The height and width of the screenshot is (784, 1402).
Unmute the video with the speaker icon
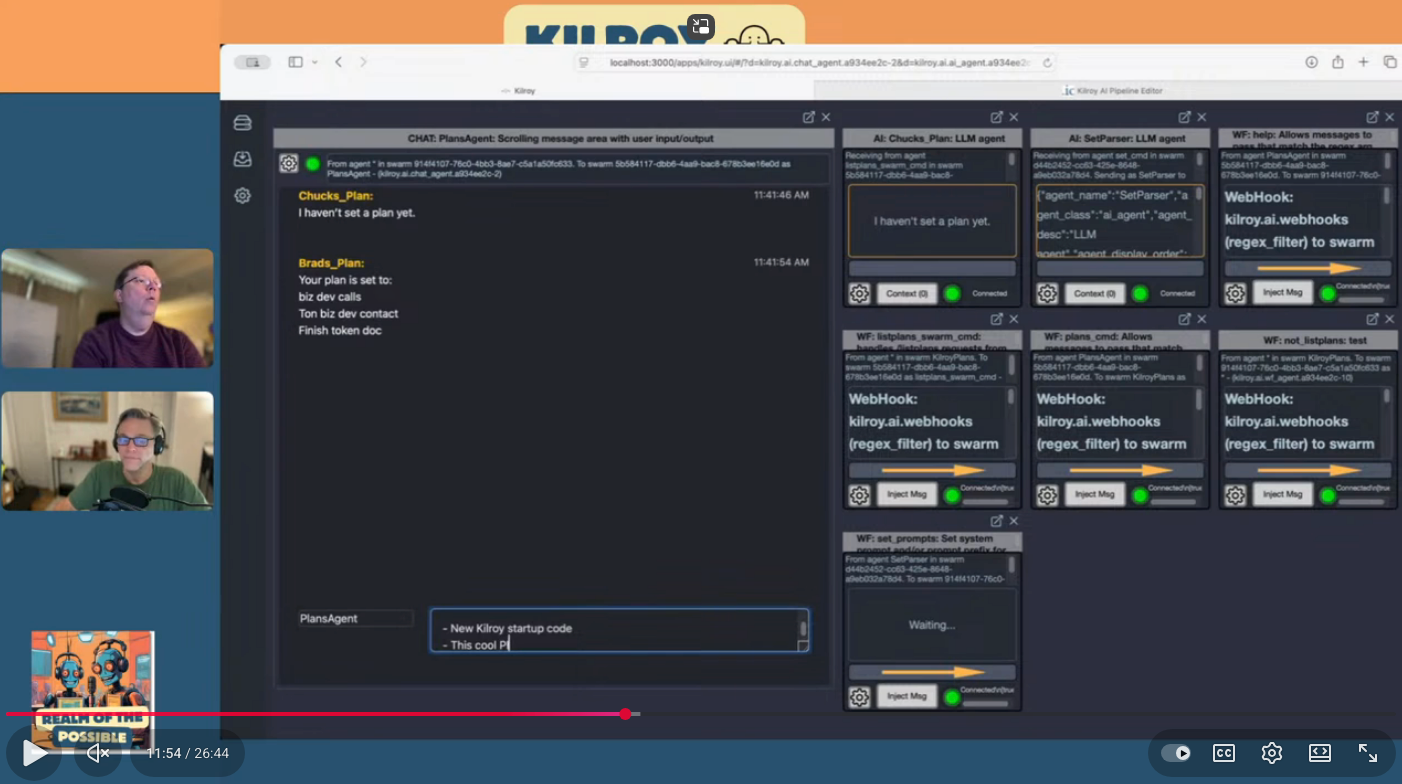pyautogui.click(x=97, y=753)
